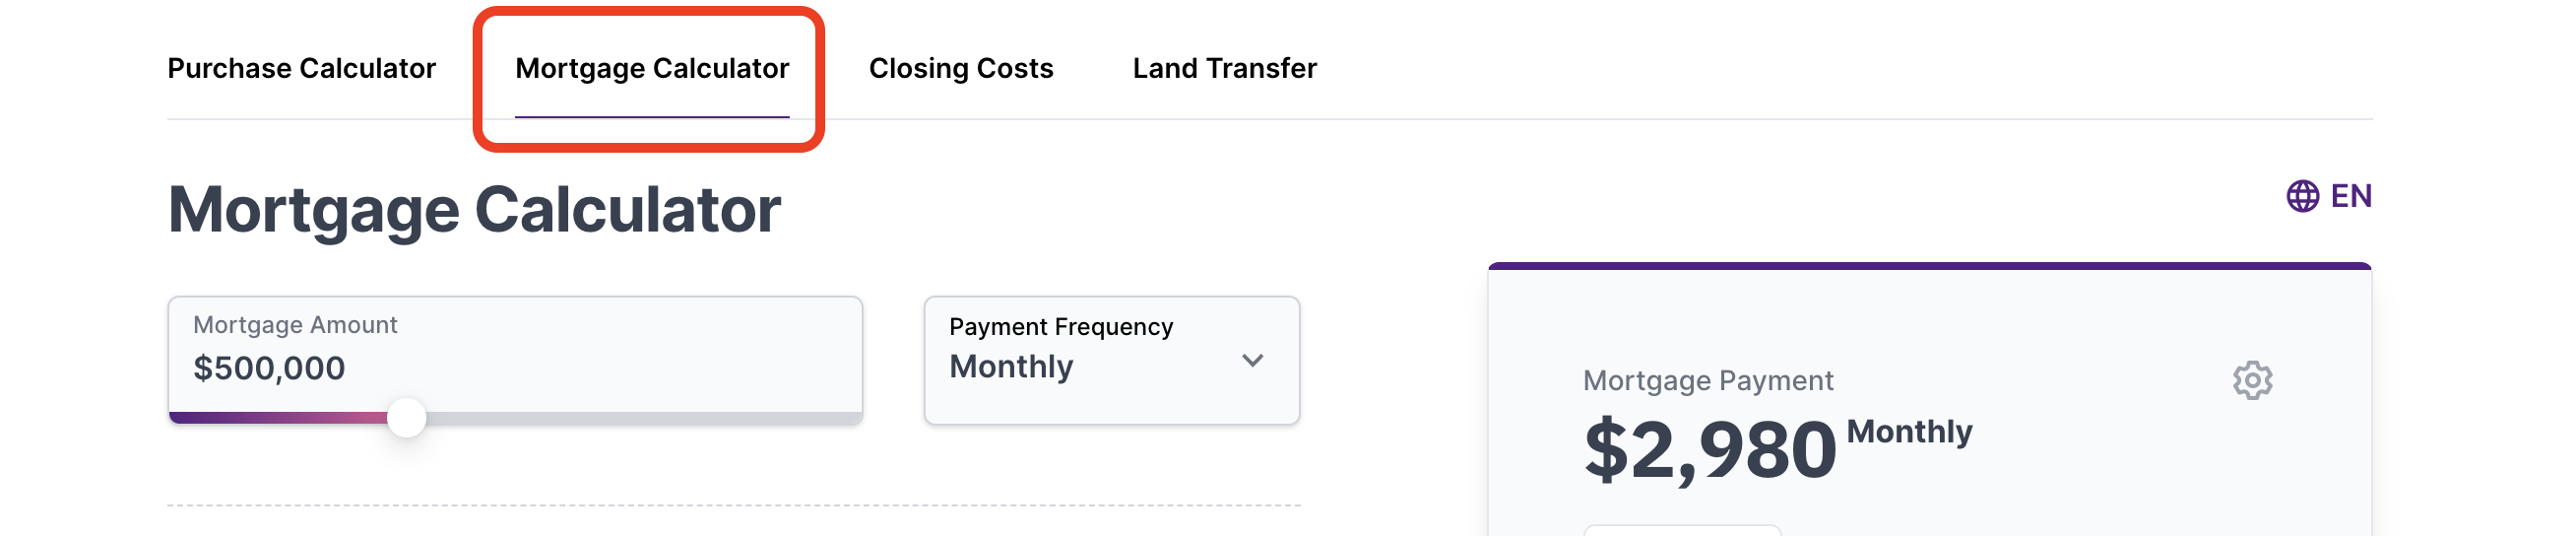Viewport: 2576px width, 536px height.
Task: Click the globe language icon
Action: tap(2302, 196)
